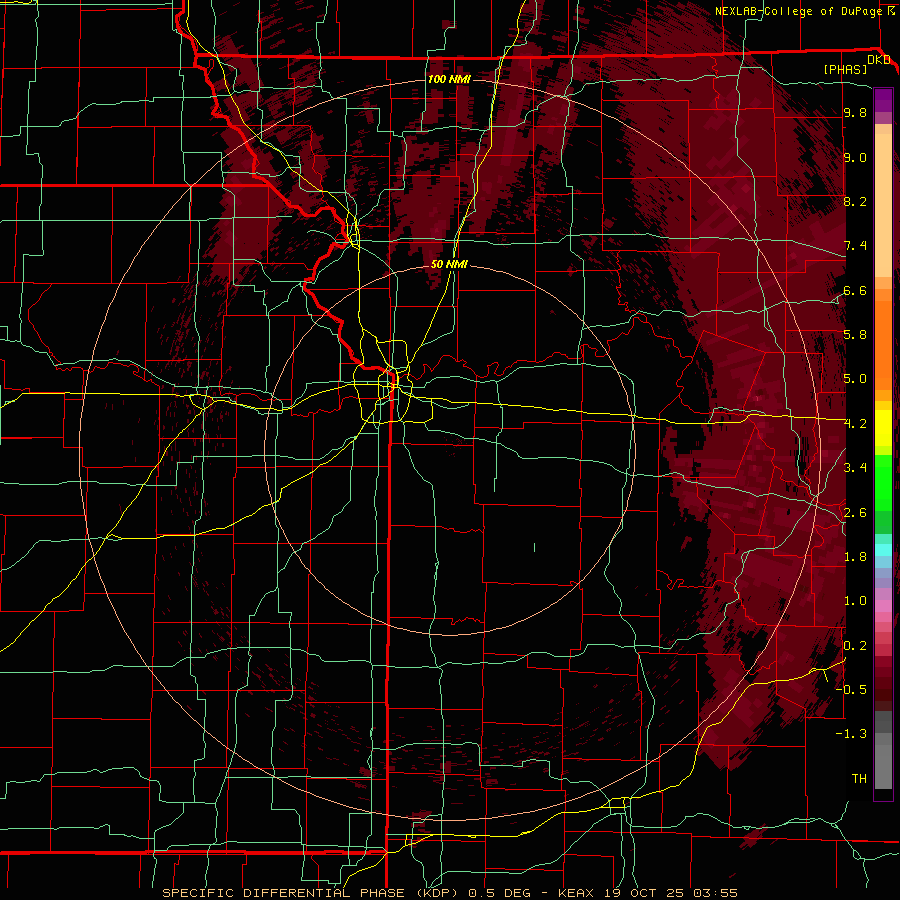Click the 9.8 value on the color scale
900x900 pixels.
click(x=855, y=113)
